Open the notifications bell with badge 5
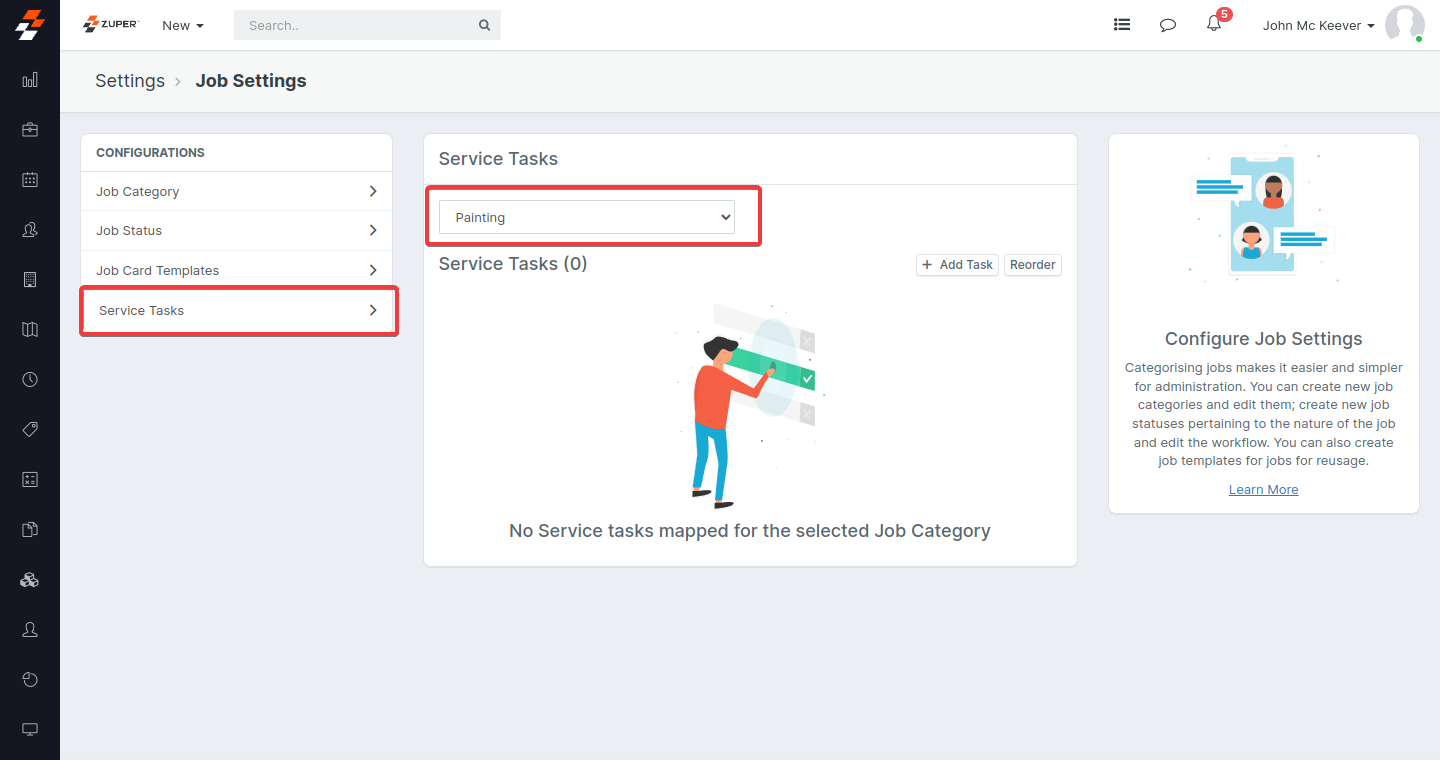Image resolution: width=1440 pixels, height=760 pixels. tap(1213, 24)
